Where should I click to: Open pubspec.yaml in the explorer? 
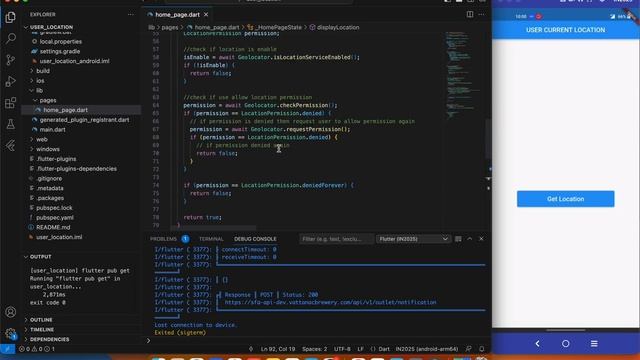55,218
